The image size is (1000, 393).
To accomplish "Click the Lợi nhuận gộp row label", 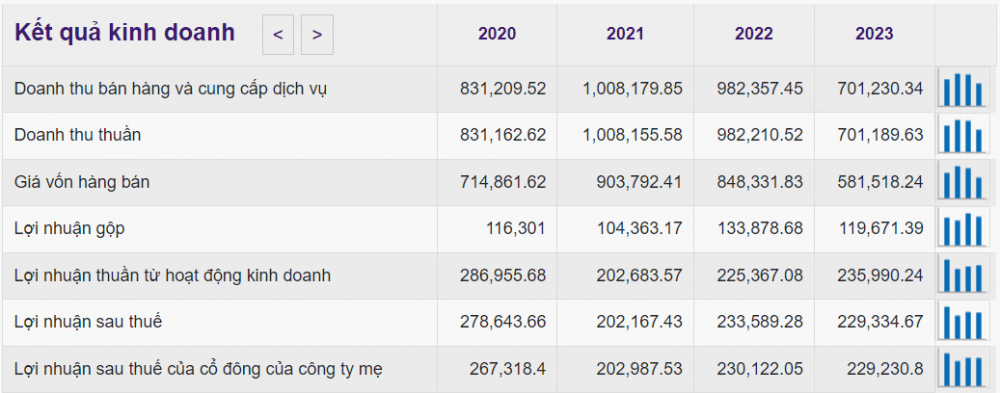I will (x=70, y=229).
